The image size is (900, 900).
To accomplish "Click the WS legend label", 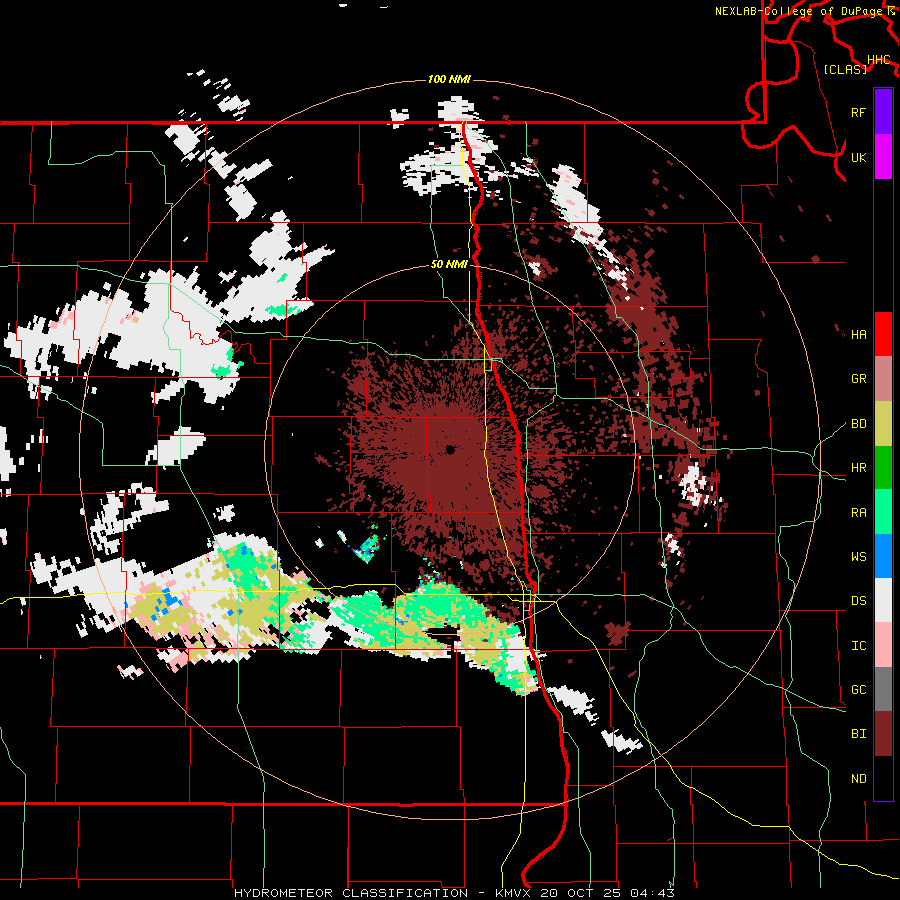I will (x=859, y=557).
